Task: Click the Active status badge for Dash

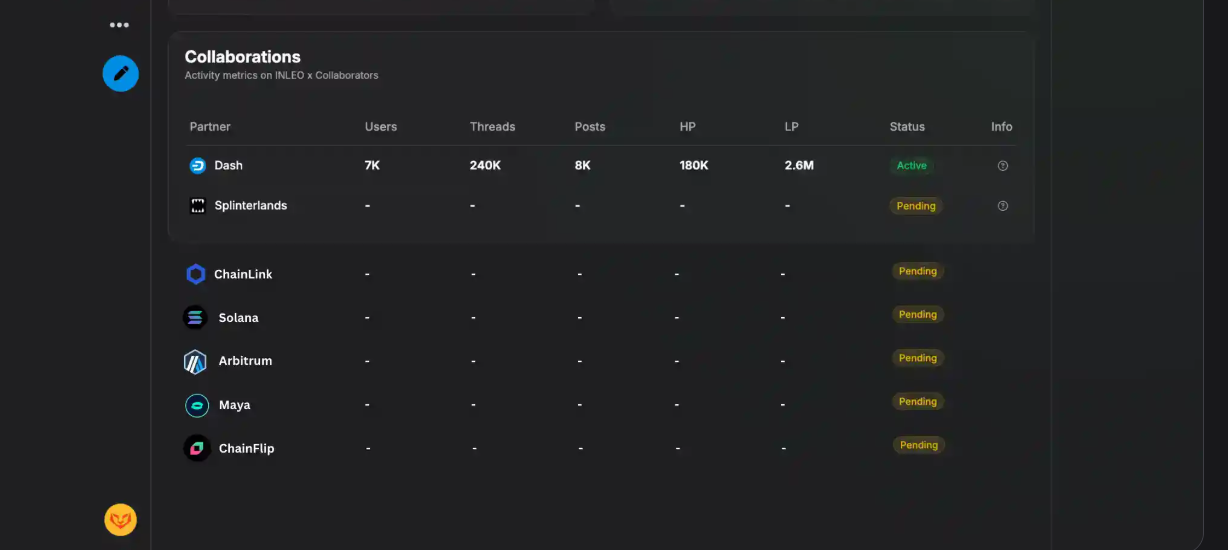Action: pyautogui.click(x=912, y=166)
